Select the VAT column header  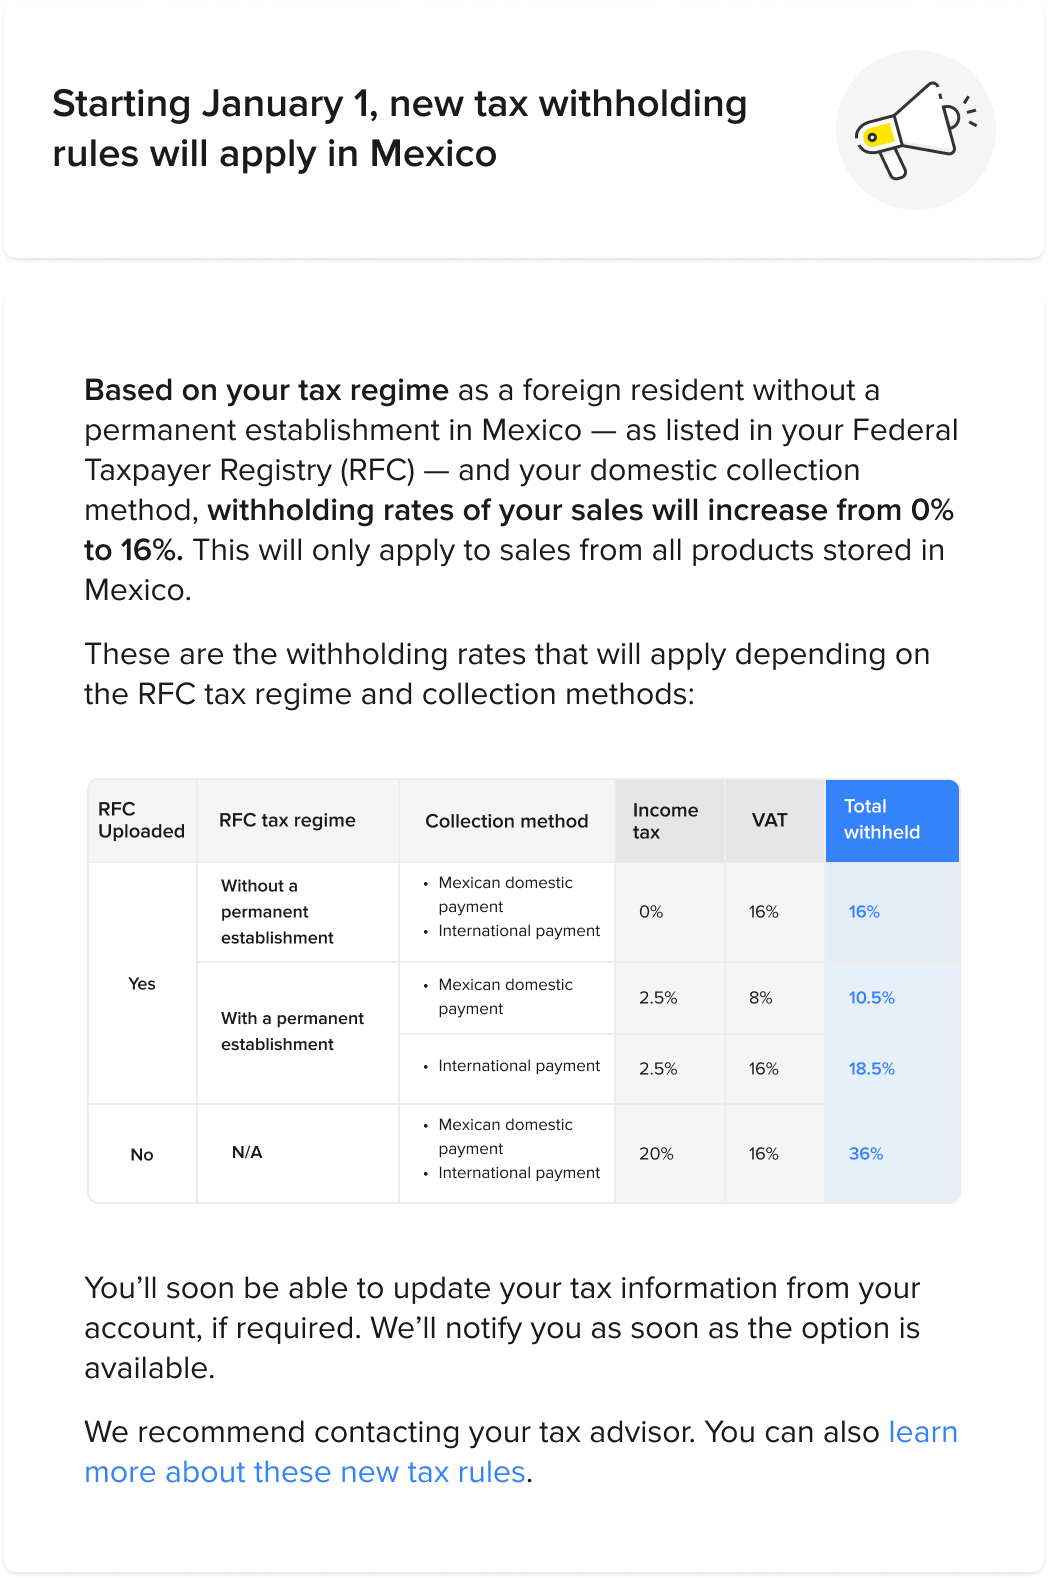coord(769,820)
